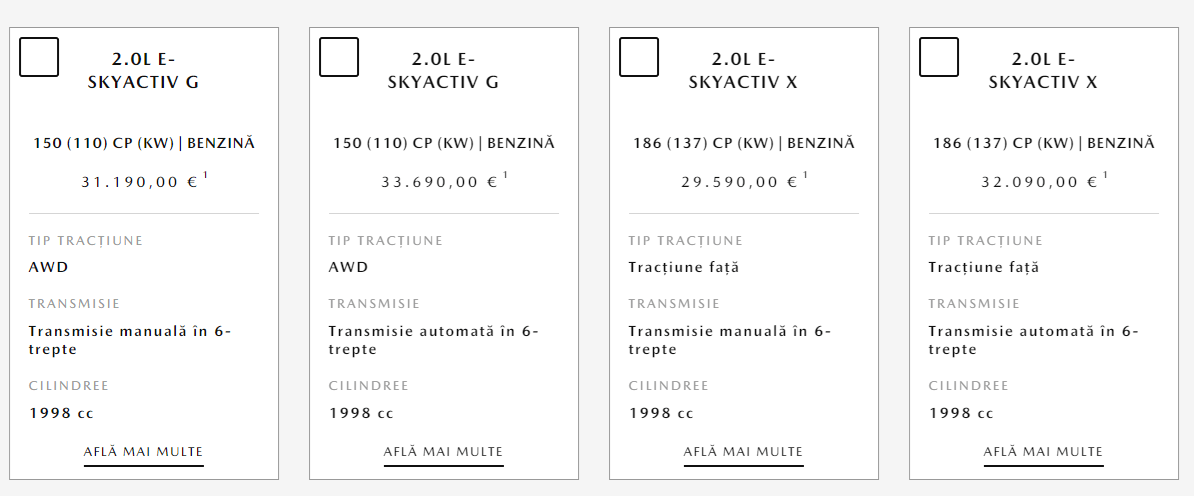Follow Află mai multe on front-wheel manual card

click(744, 452)
